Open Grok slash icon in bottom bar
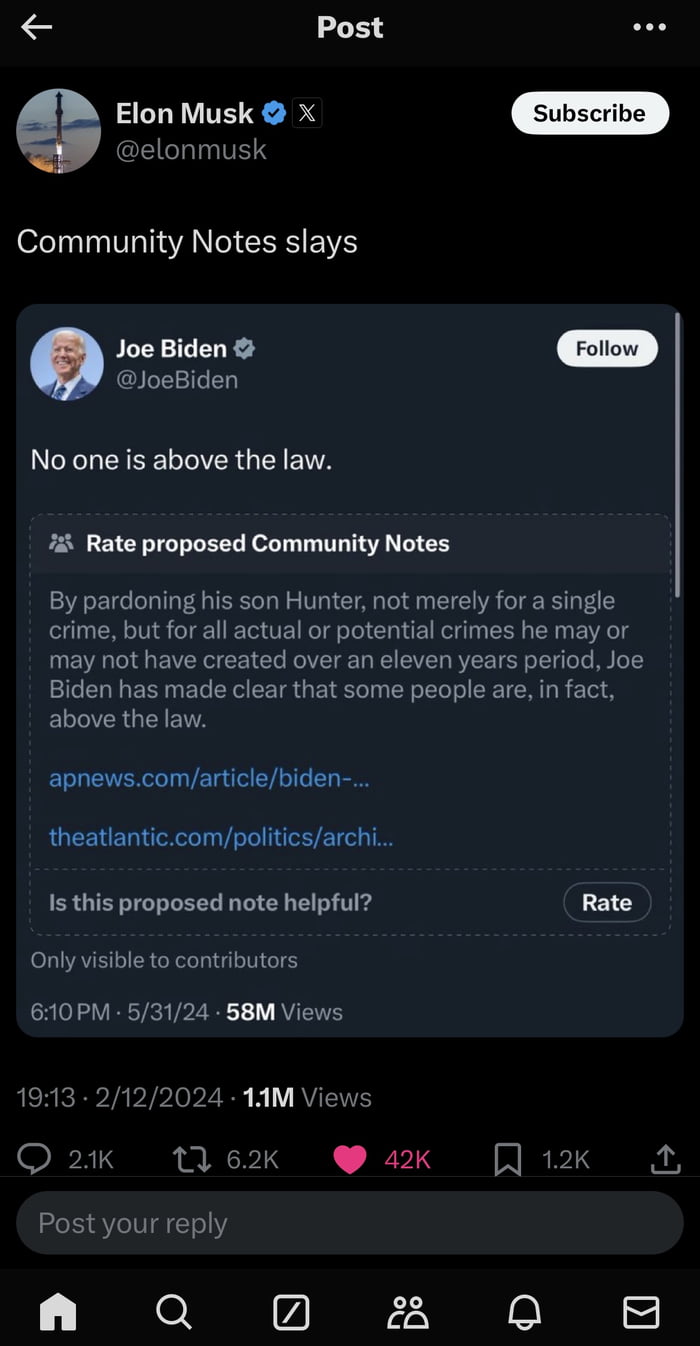Screen dimensions: 700x1346 tap(291, 1312)
